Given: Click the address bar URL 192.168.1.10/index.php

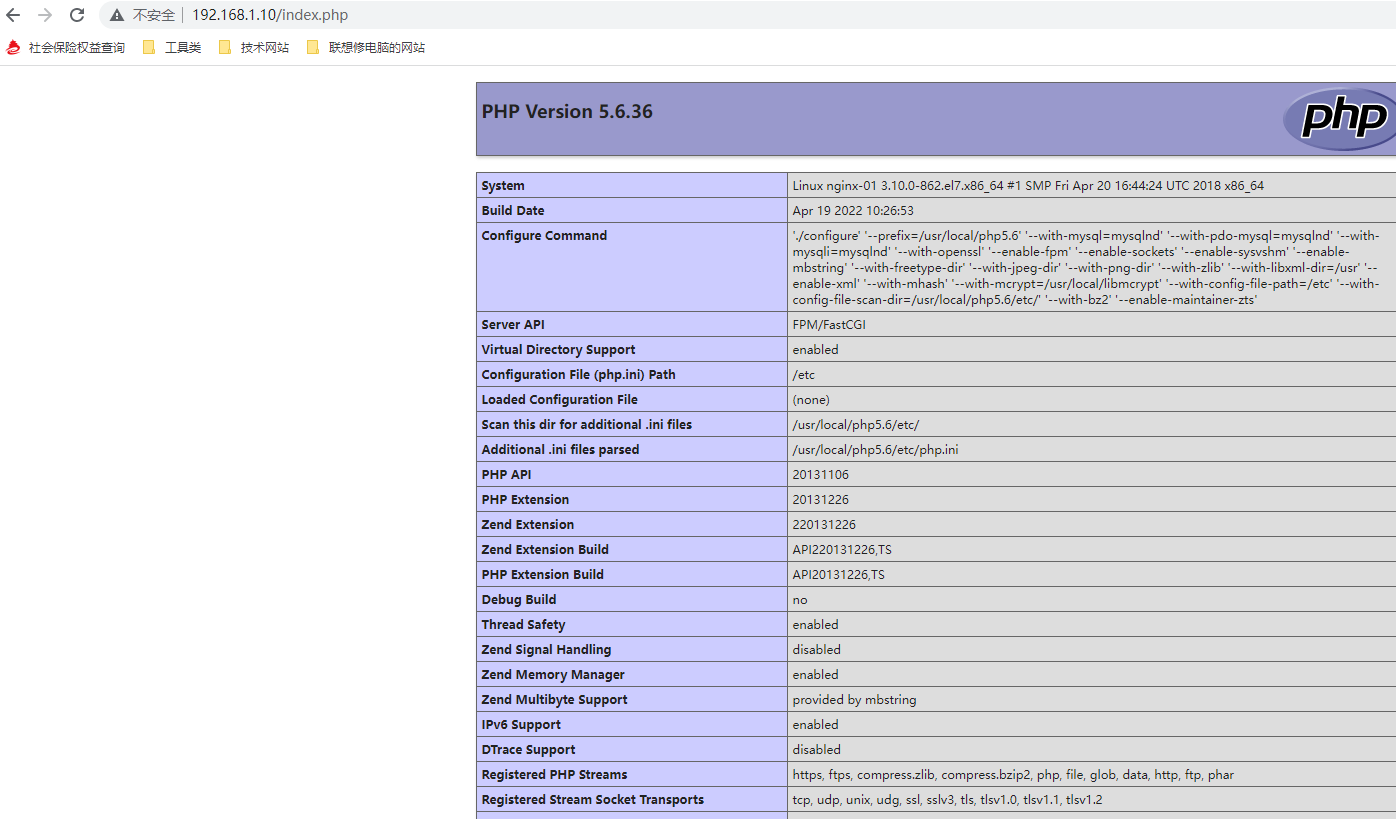Looking at the screenshot, I should (x=270, y=15).
